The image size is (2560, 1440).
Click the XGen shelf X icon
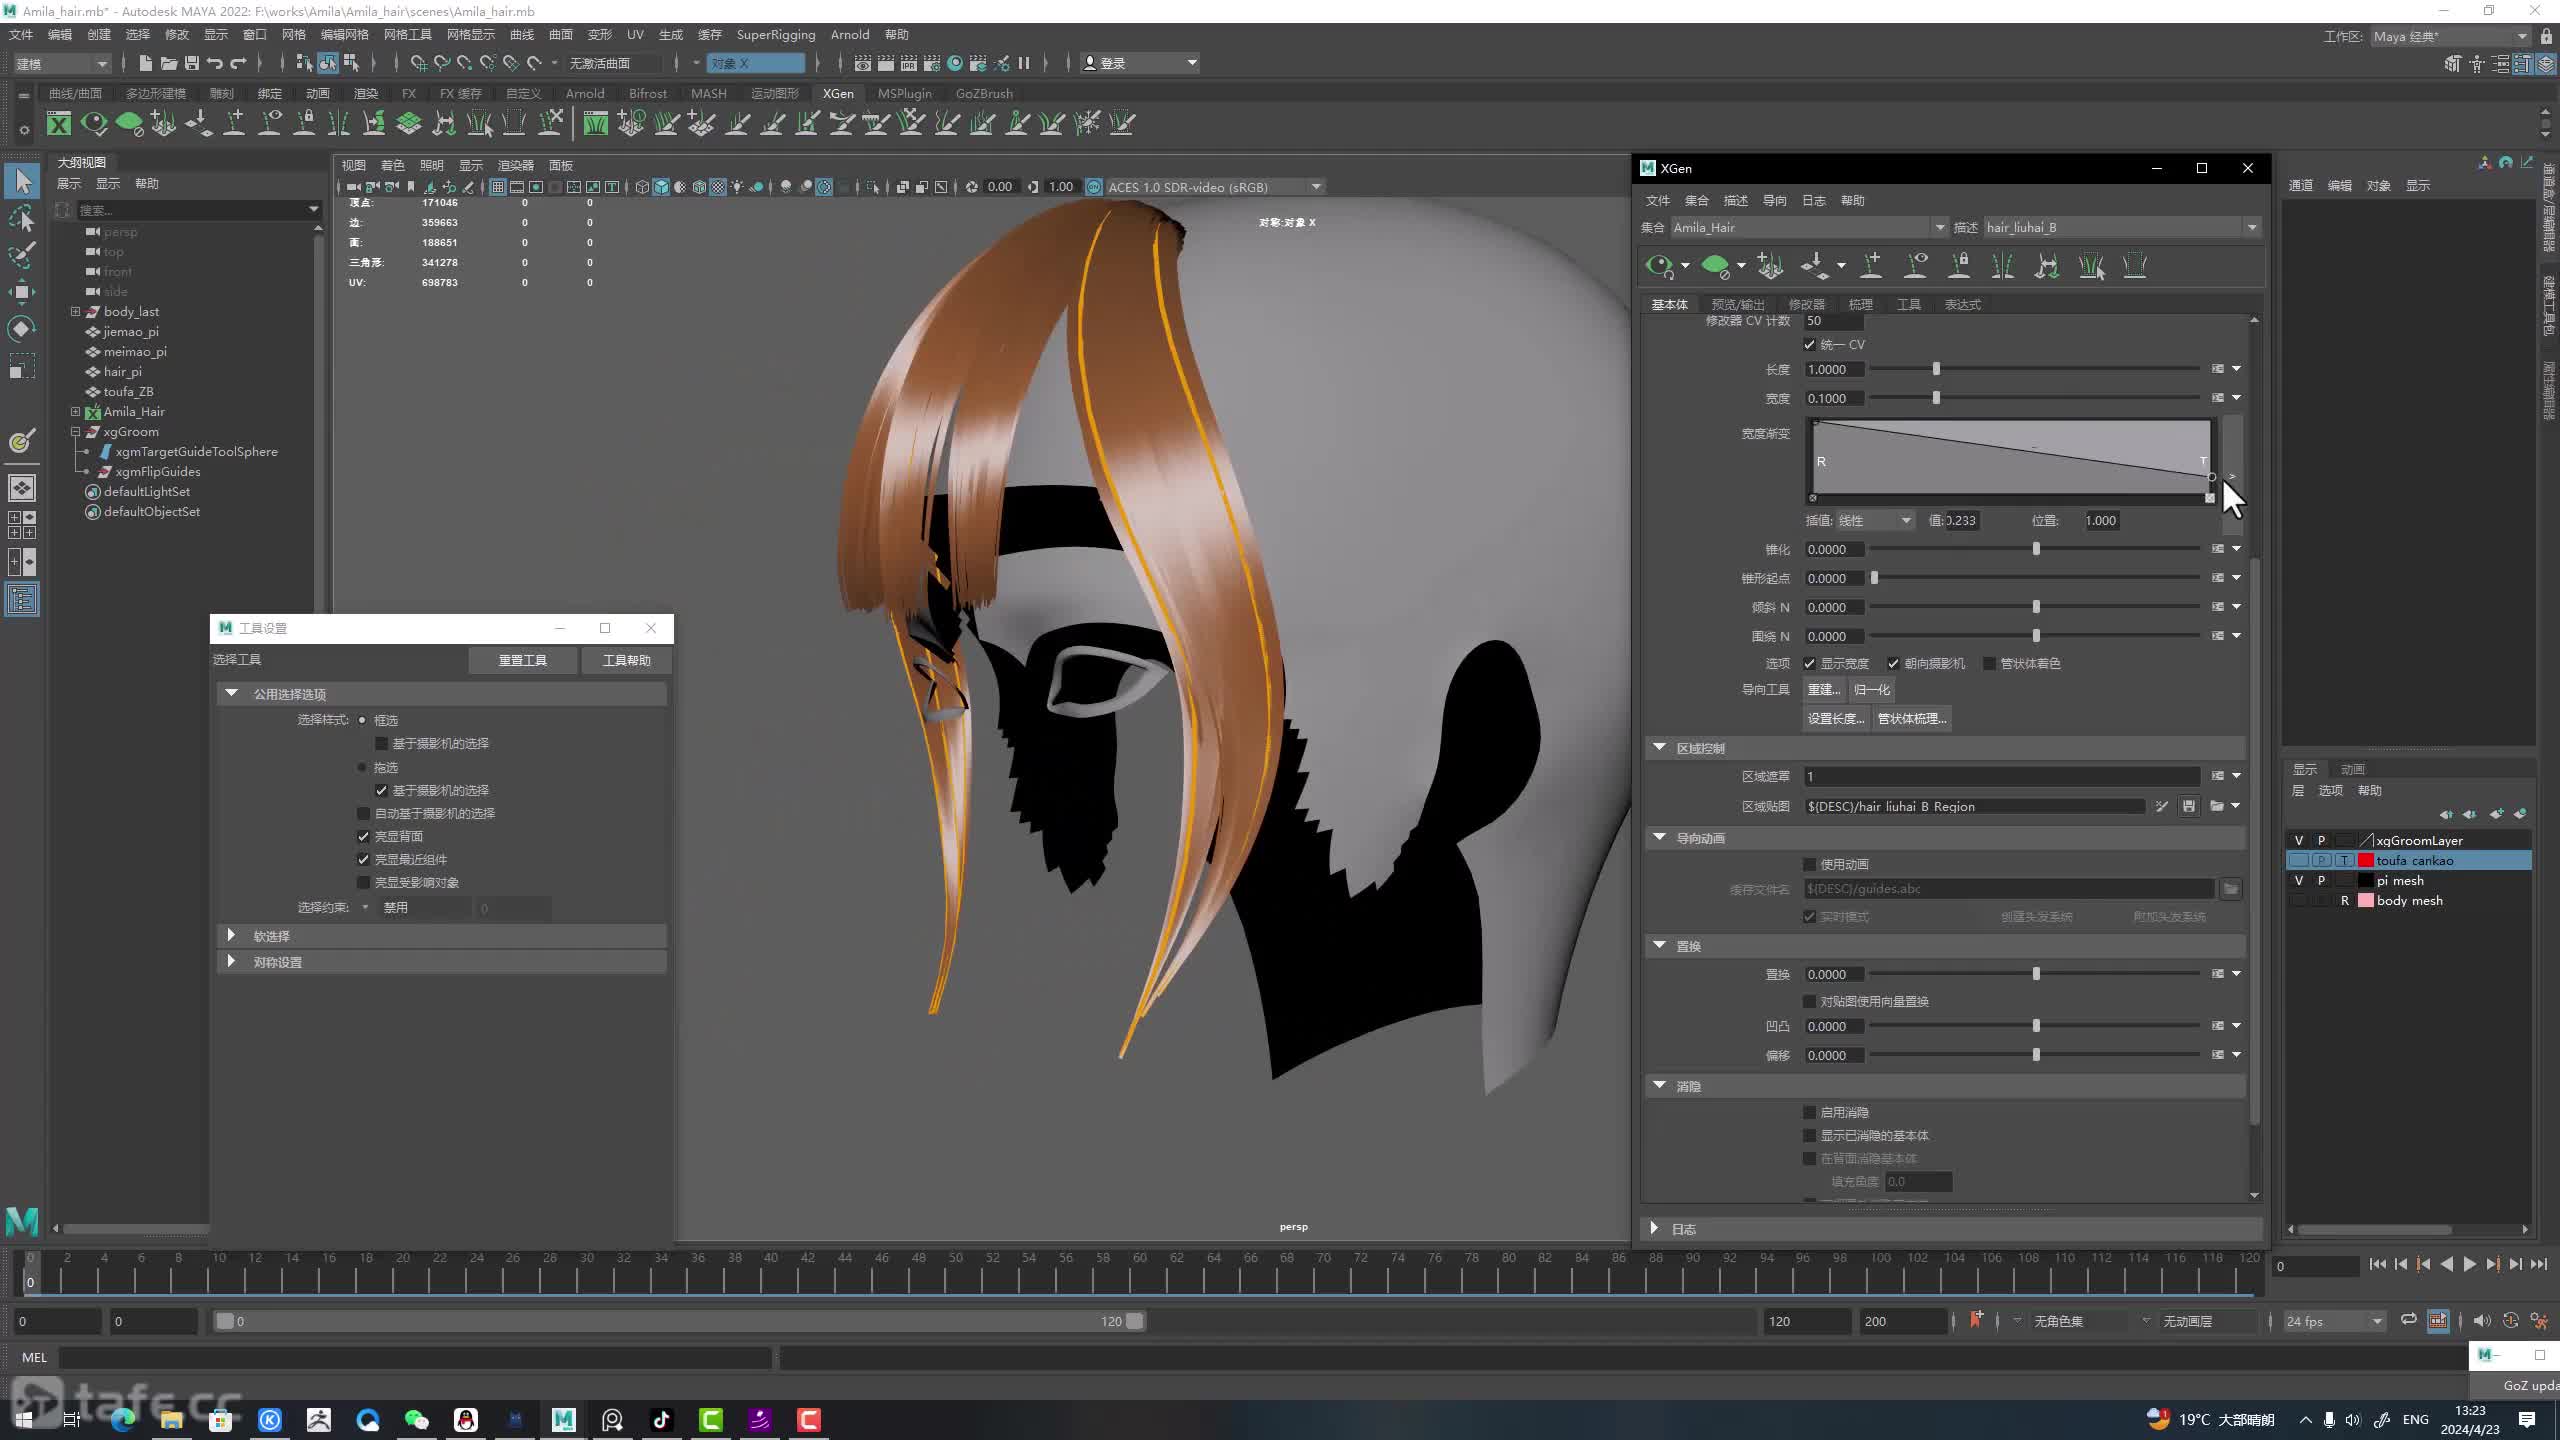click(x=59, y=123)
